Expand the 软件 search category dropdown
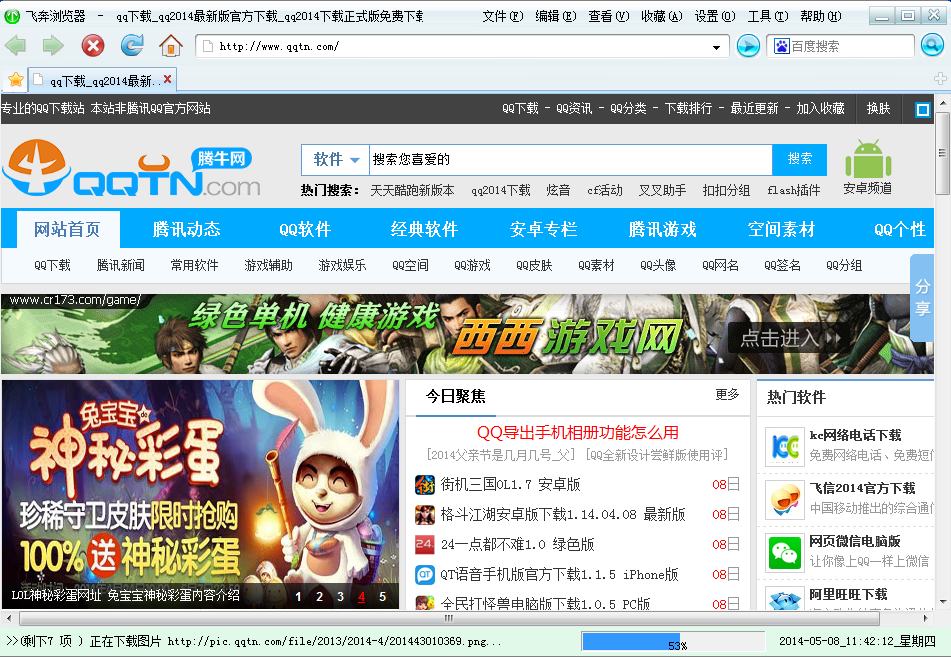The image size is (951, 657). [336, 160]
